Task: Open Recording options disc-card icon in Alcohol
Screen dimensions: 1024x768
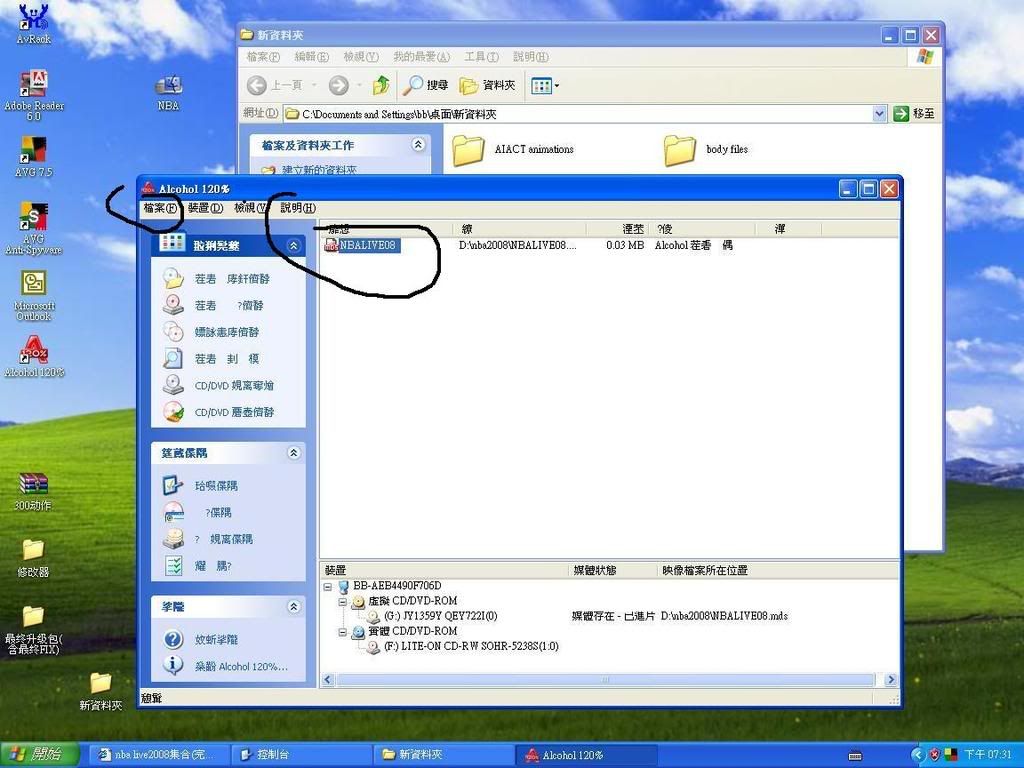Action: 173,512
